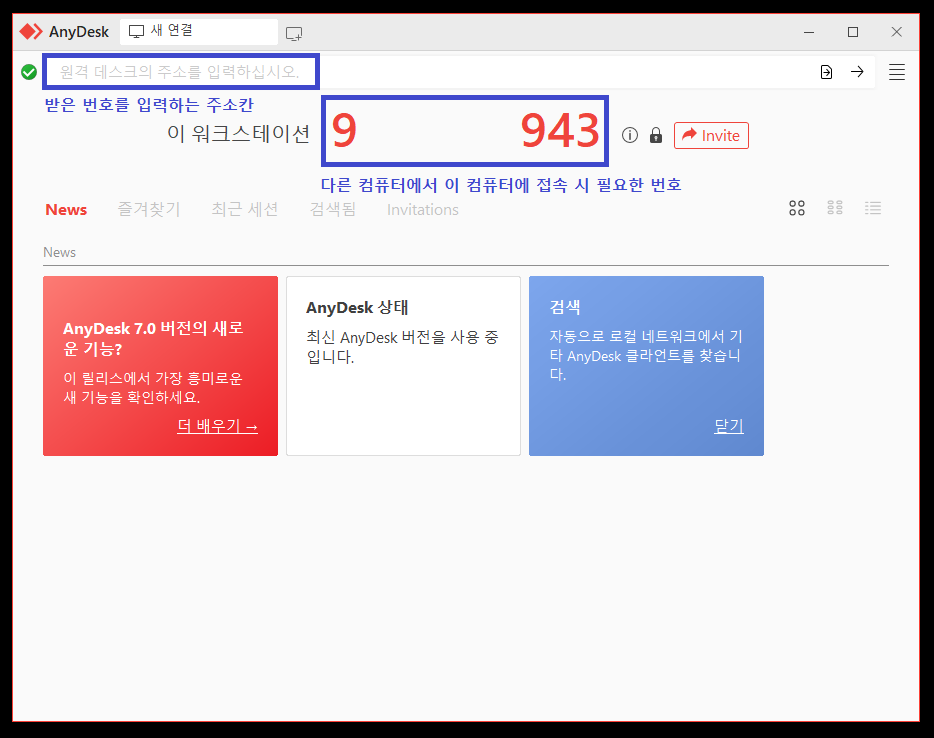Open the 즐겨찾기 tab

(149, 210)
